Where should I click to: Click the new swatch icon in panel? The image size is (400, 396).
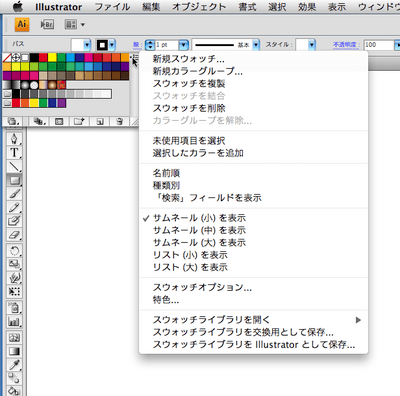pyautogui.click(x=100, y=122)
